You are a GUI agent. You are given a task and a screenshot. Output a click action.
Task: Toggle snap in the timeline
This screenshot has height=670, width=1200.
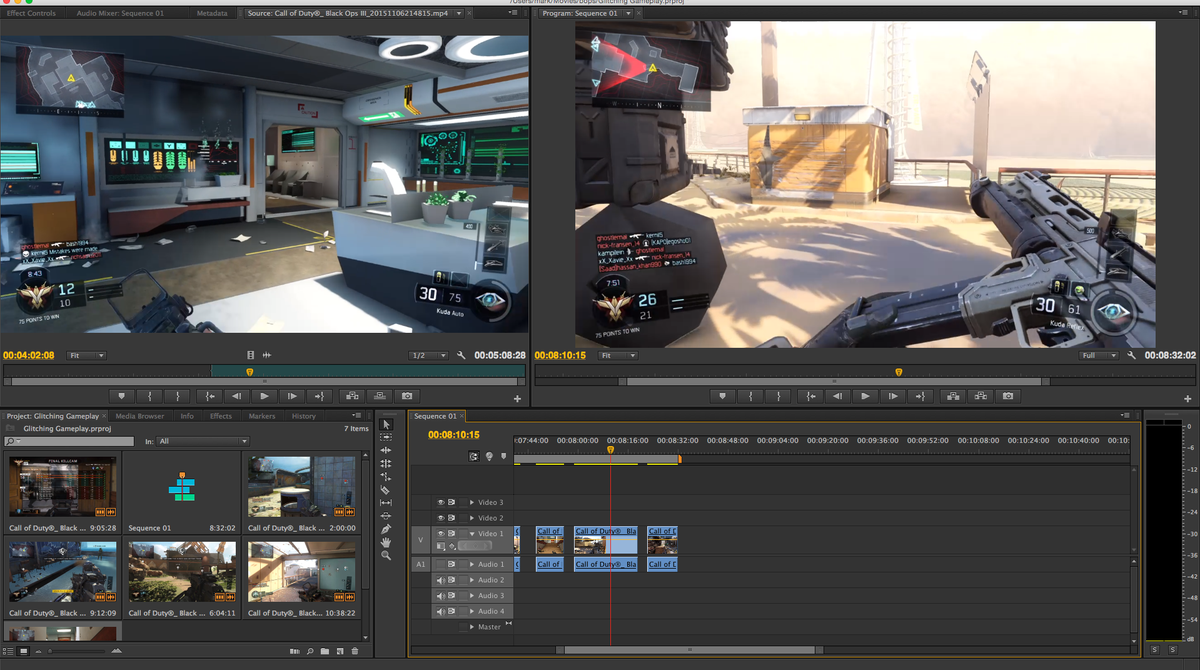click(x=474, y=456)
